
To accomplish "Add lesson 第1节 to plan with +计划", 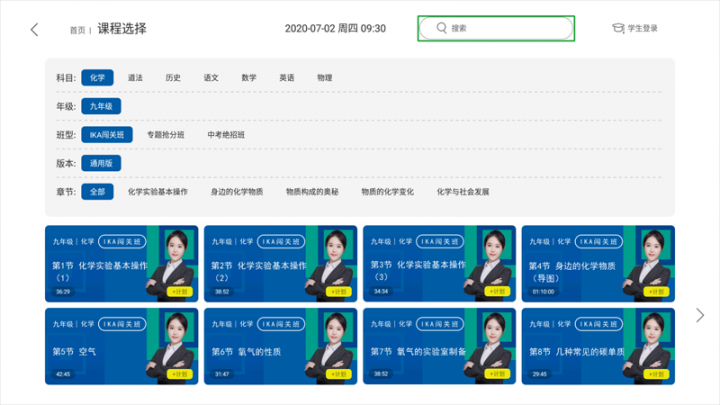I will coord(180,292).
